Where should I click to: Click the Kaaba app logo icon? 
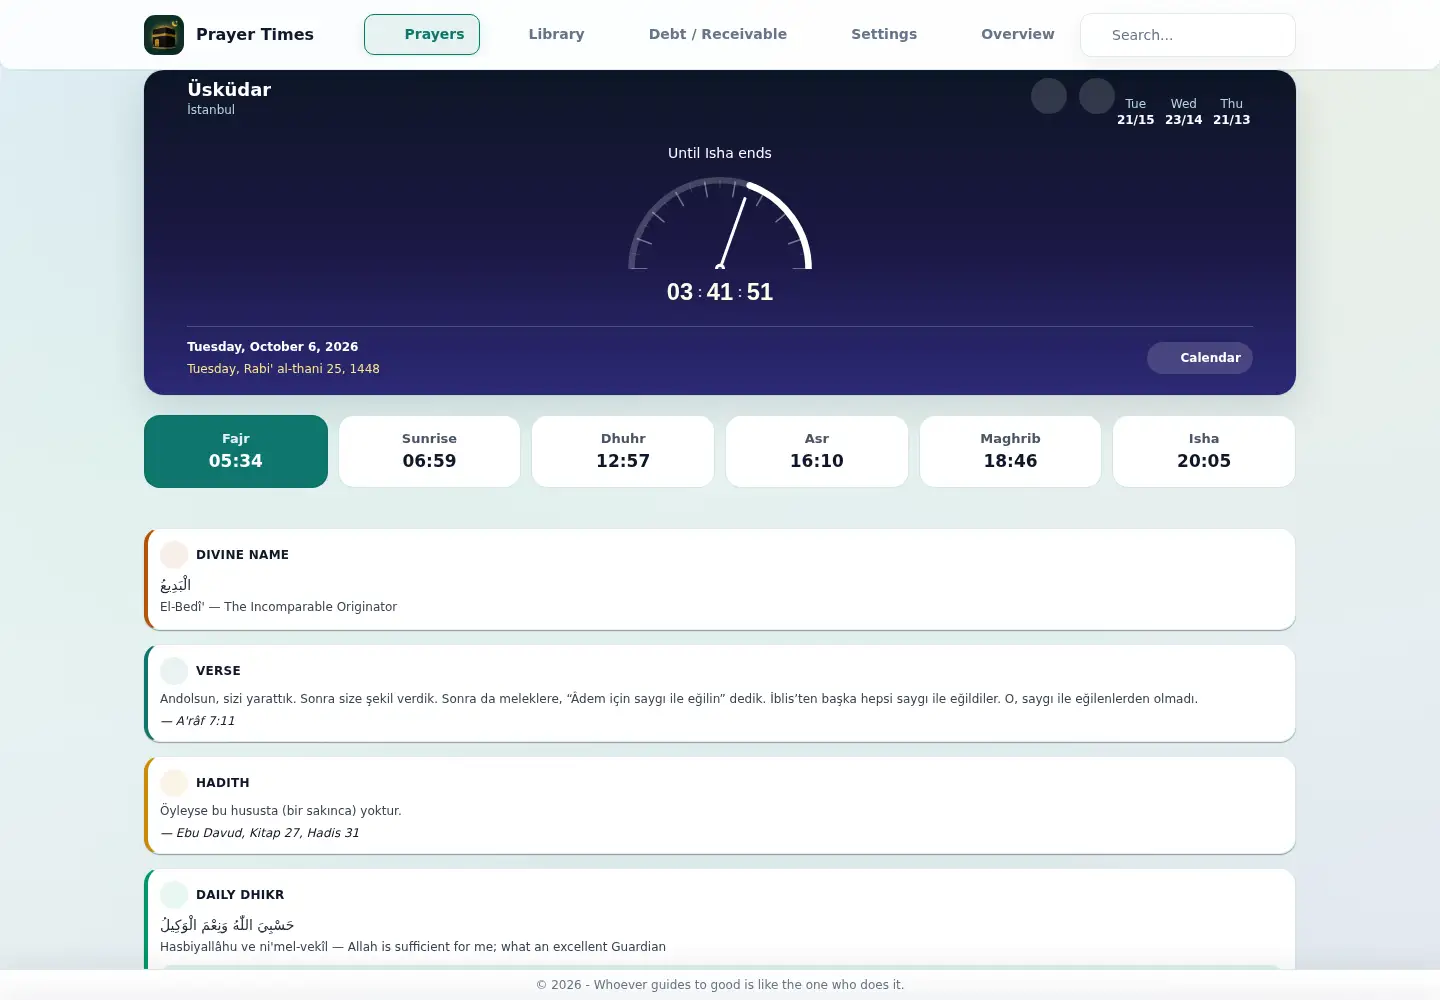[x=164, y=35]
